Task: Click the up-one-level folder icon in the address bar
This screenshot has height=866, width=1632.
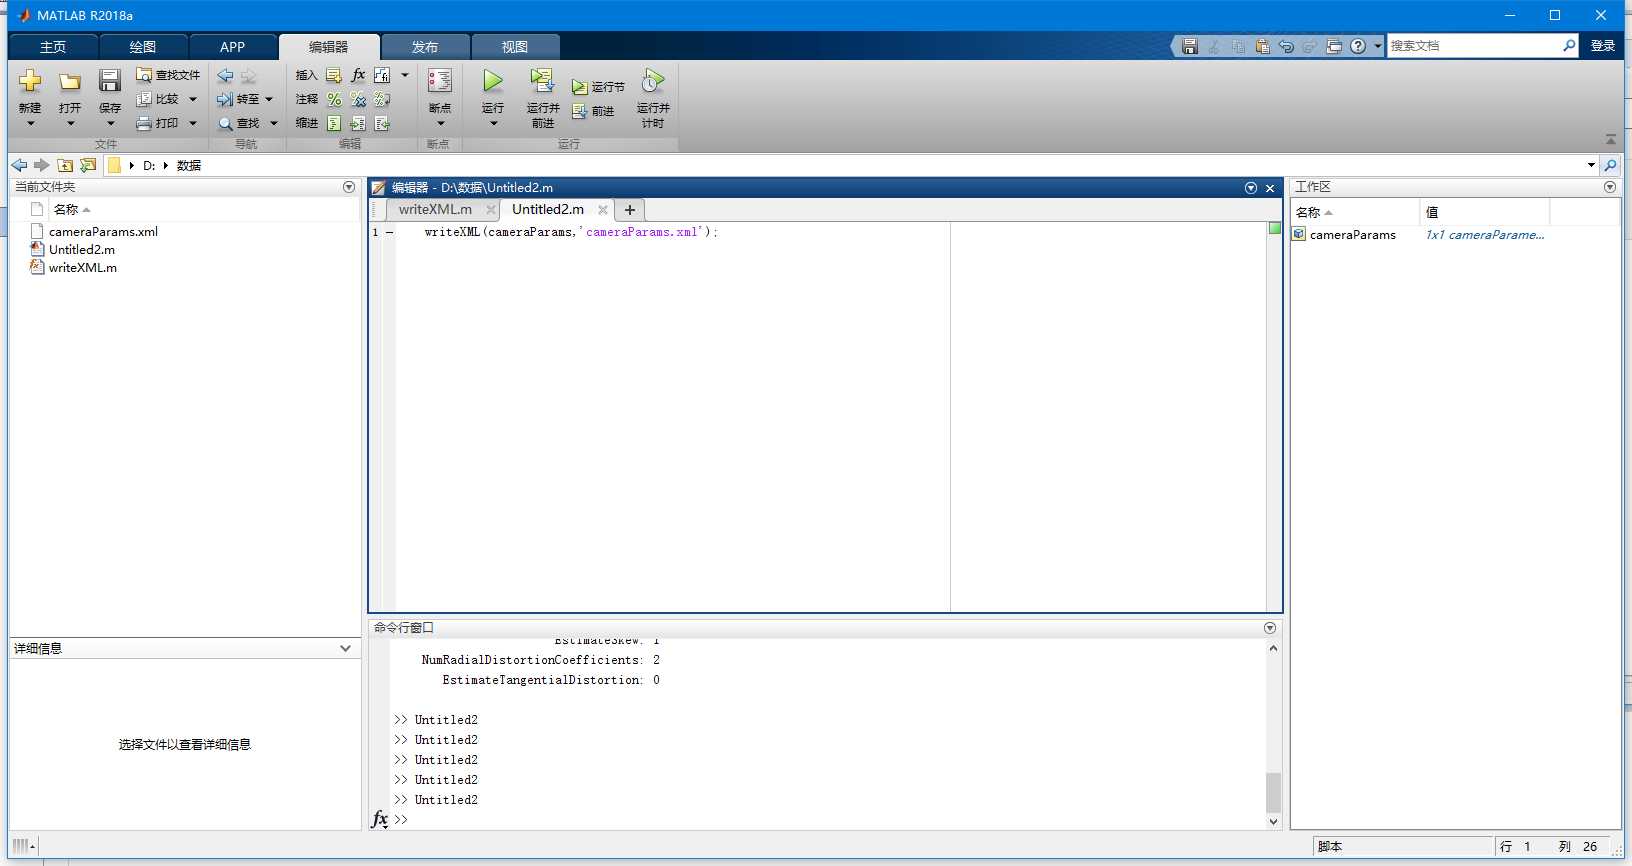Action: point(65,165)
